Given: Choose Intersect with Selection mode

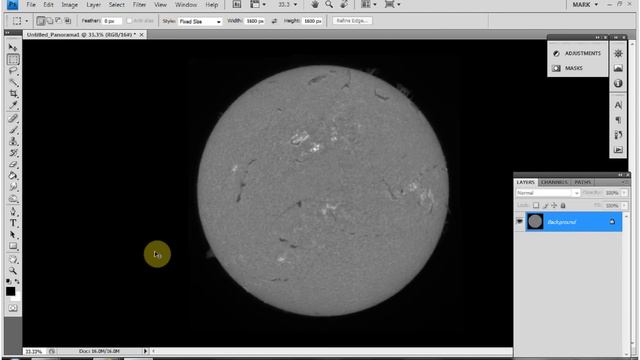Looking at the screenshot, I should coord(67,20).
